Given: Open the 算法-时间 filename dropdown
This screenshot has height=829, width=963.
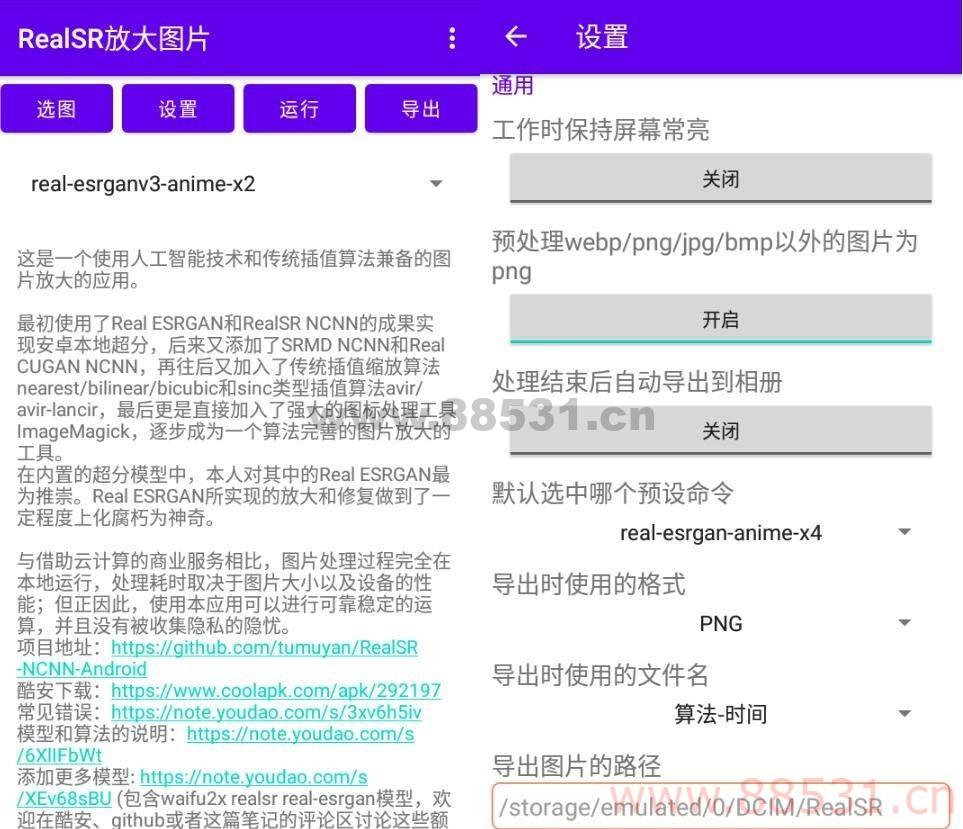Looking at the screenshot, I should point(720,714).
